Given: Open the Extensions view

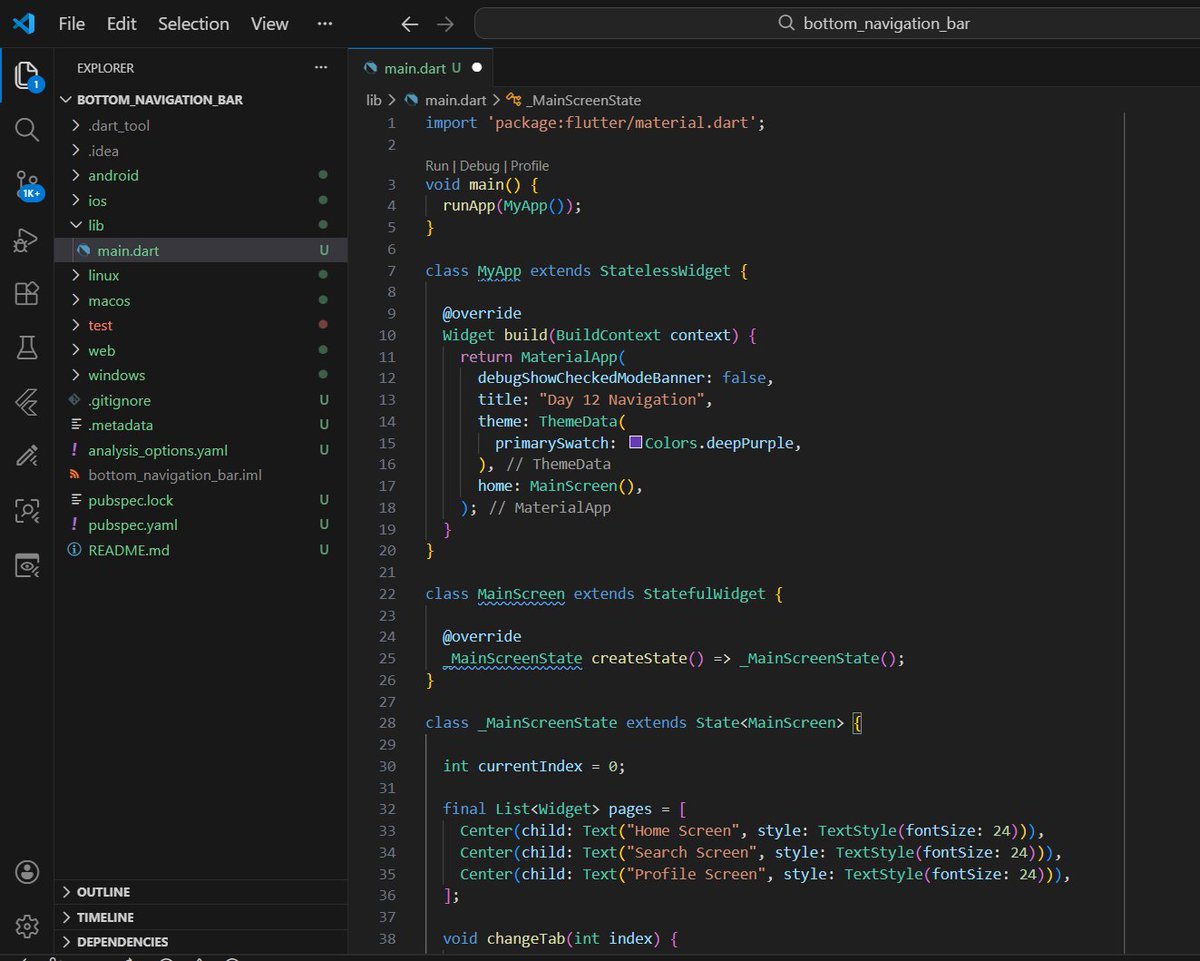Looking at the screenshot, I should [27, 294].
